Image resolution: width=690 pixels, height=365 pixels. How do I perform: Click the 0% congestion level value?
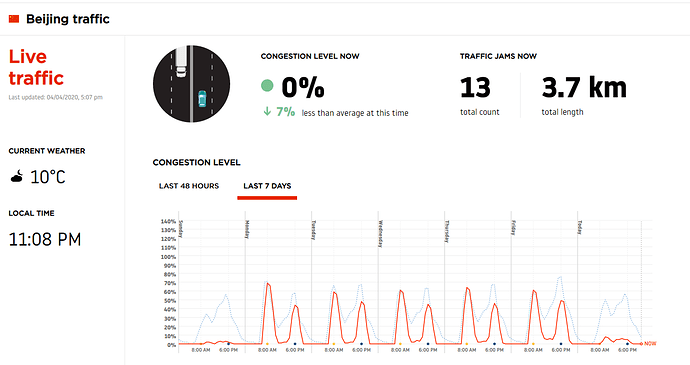(x=303, y=87)
